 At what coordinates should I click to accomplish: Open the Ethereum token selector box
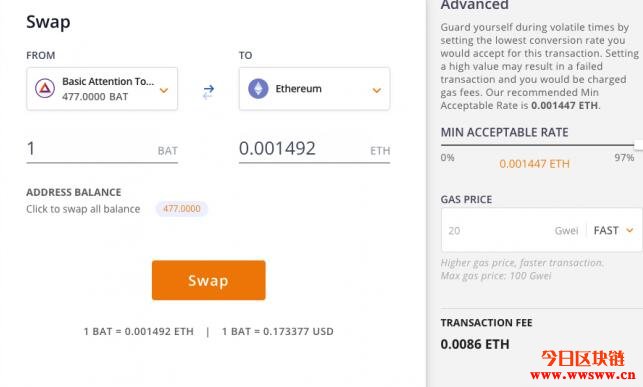[314, 89]
